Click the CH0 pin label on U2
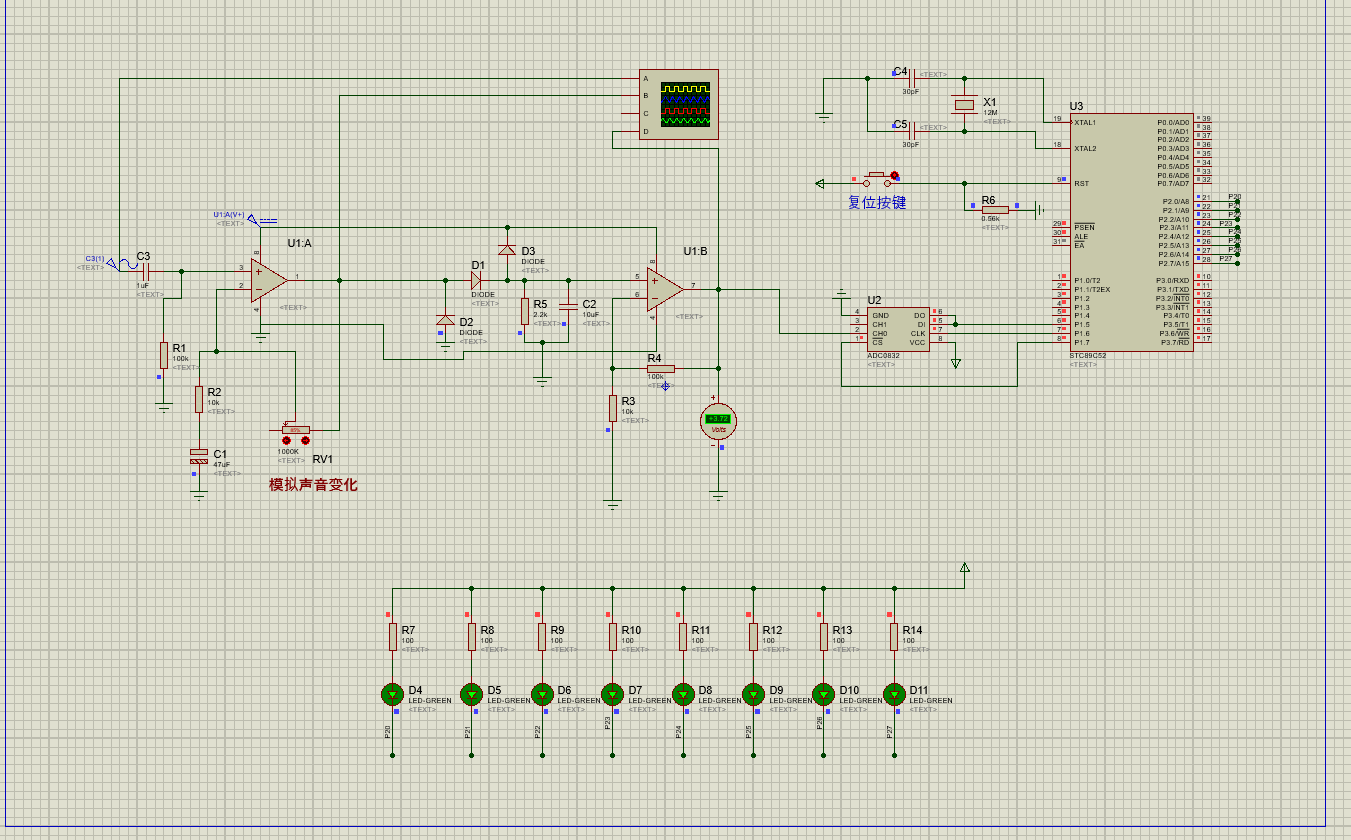 [880, 333]
